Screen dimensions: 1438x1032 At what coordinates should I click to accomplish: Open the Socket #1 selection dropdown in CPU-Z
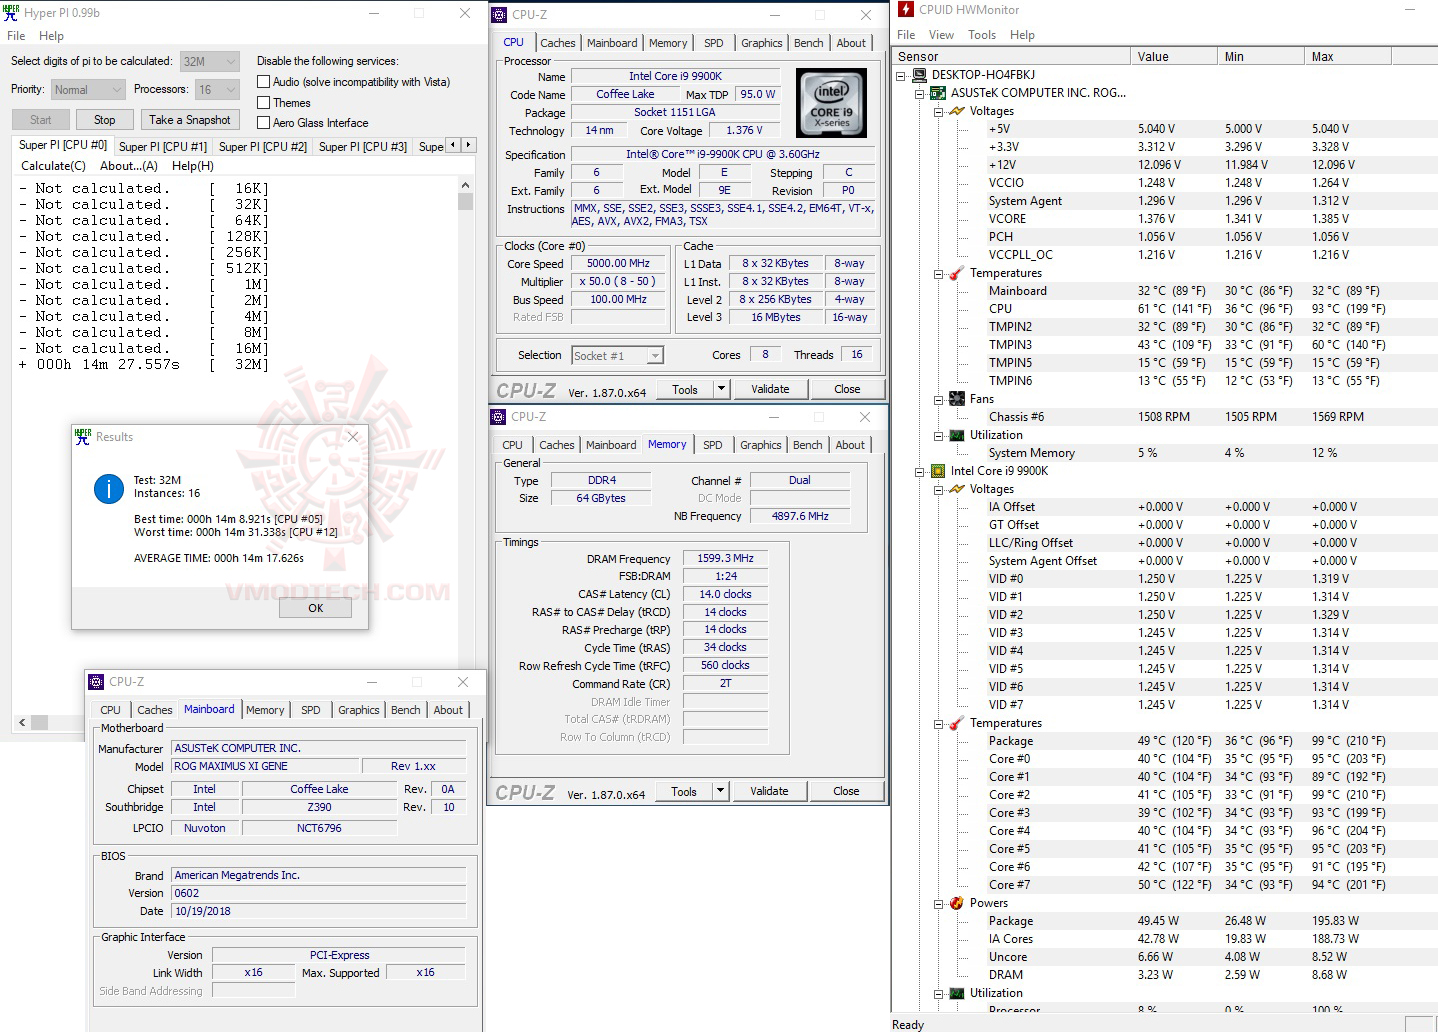click(x=654, y=355)
